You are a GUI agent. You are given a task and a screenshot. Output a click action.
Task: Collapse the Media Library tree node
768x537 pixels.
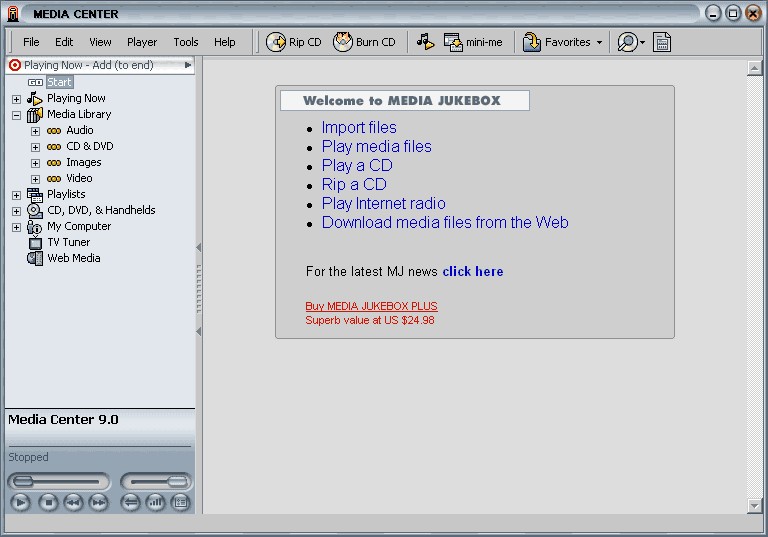(x=16, y=115)
